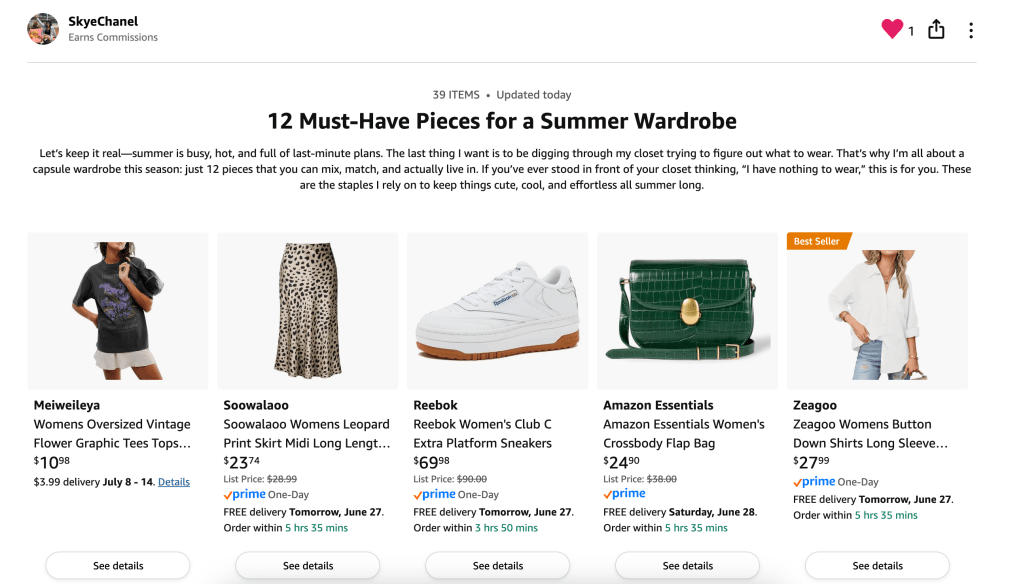This screenshot has height=584, width=1023.
Task: Click See details under the graphic tee
Action: coord(117,565)
